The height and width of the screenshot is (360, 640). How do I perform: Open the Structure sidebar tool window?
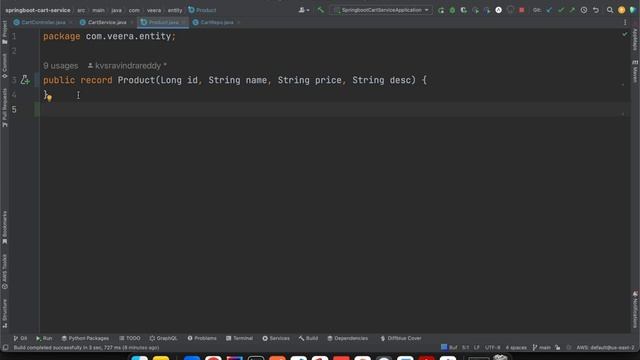[x=4, y=314]
